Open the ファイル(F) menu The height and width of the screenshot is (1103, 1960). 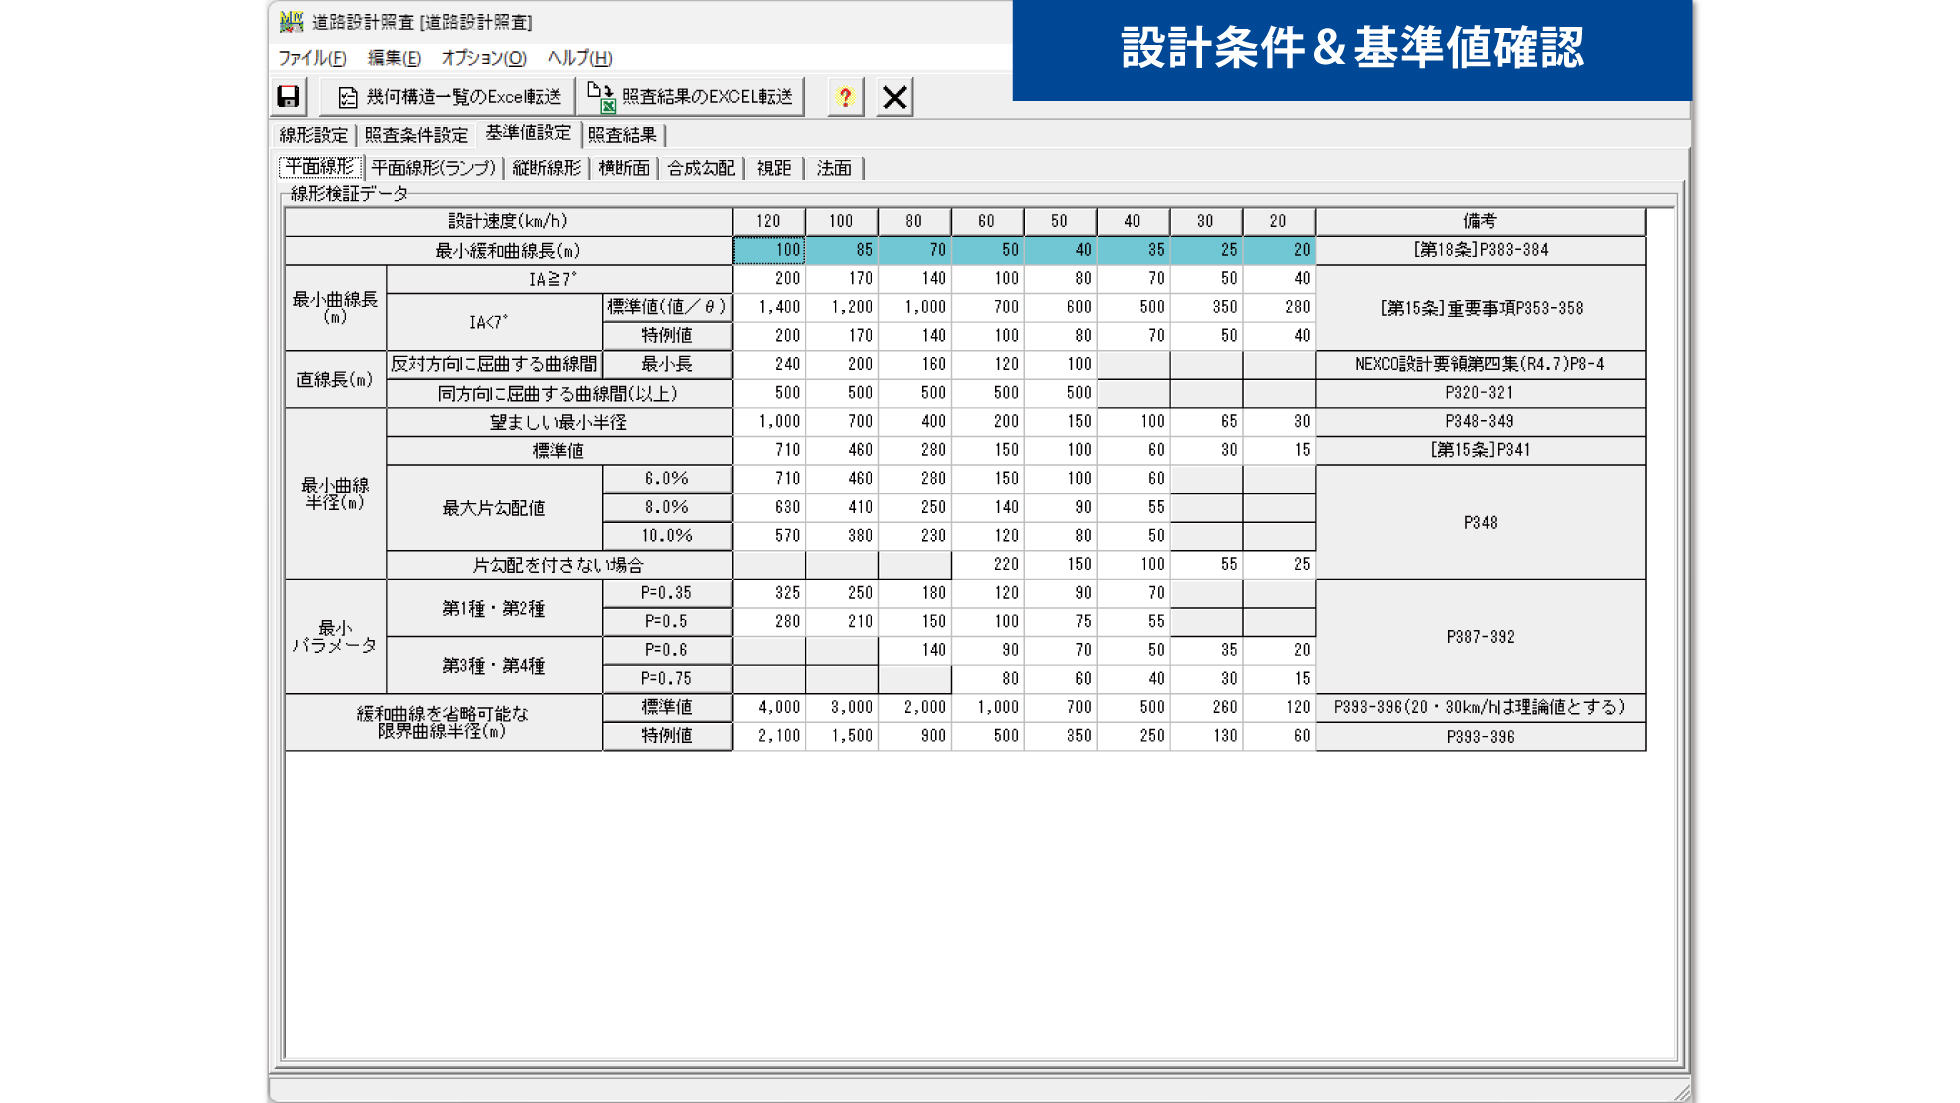point(312,58)
